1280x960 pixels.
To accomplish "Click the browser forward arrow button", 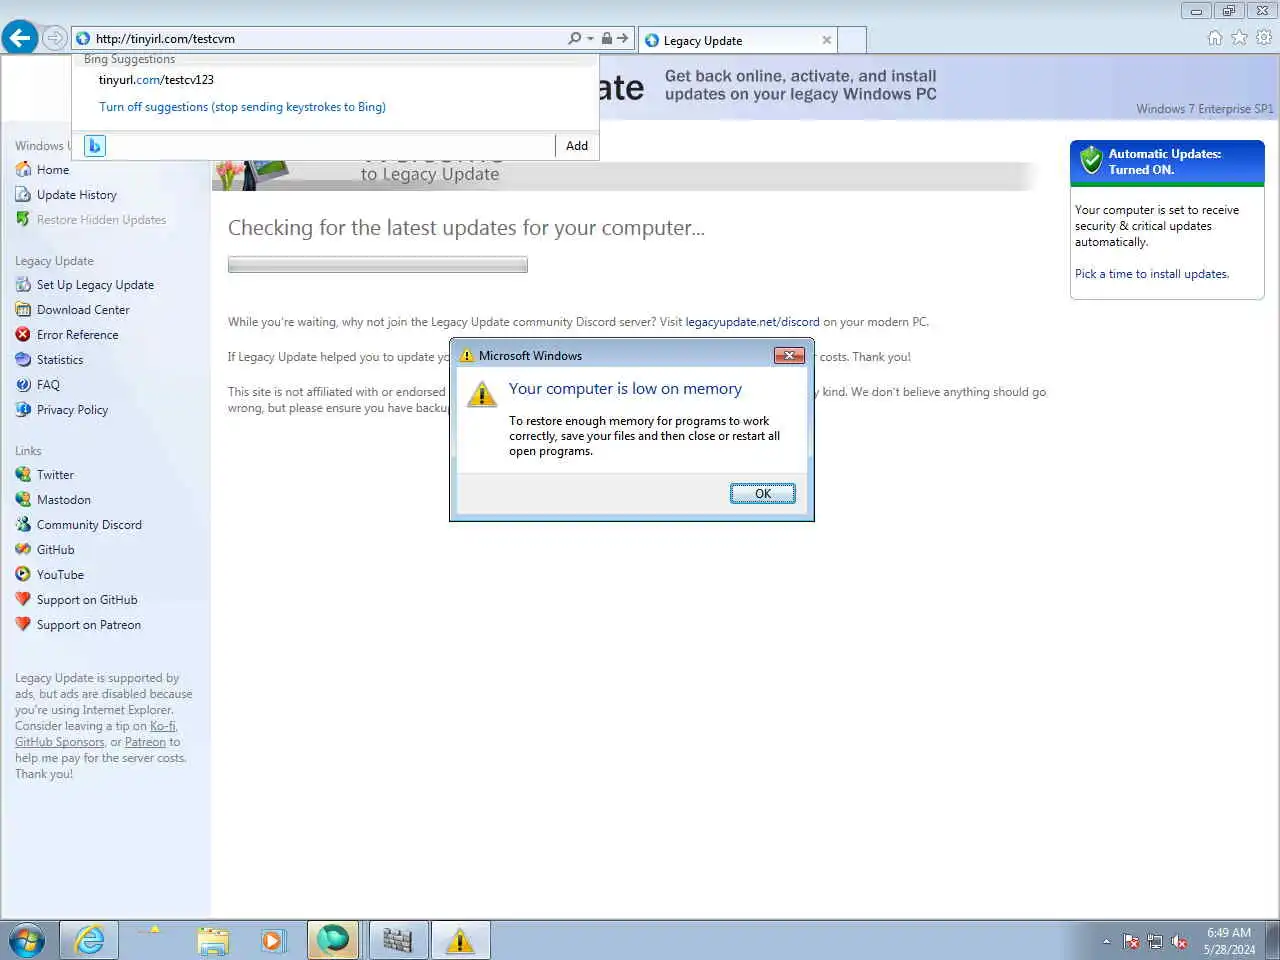I will coord(55,38).
